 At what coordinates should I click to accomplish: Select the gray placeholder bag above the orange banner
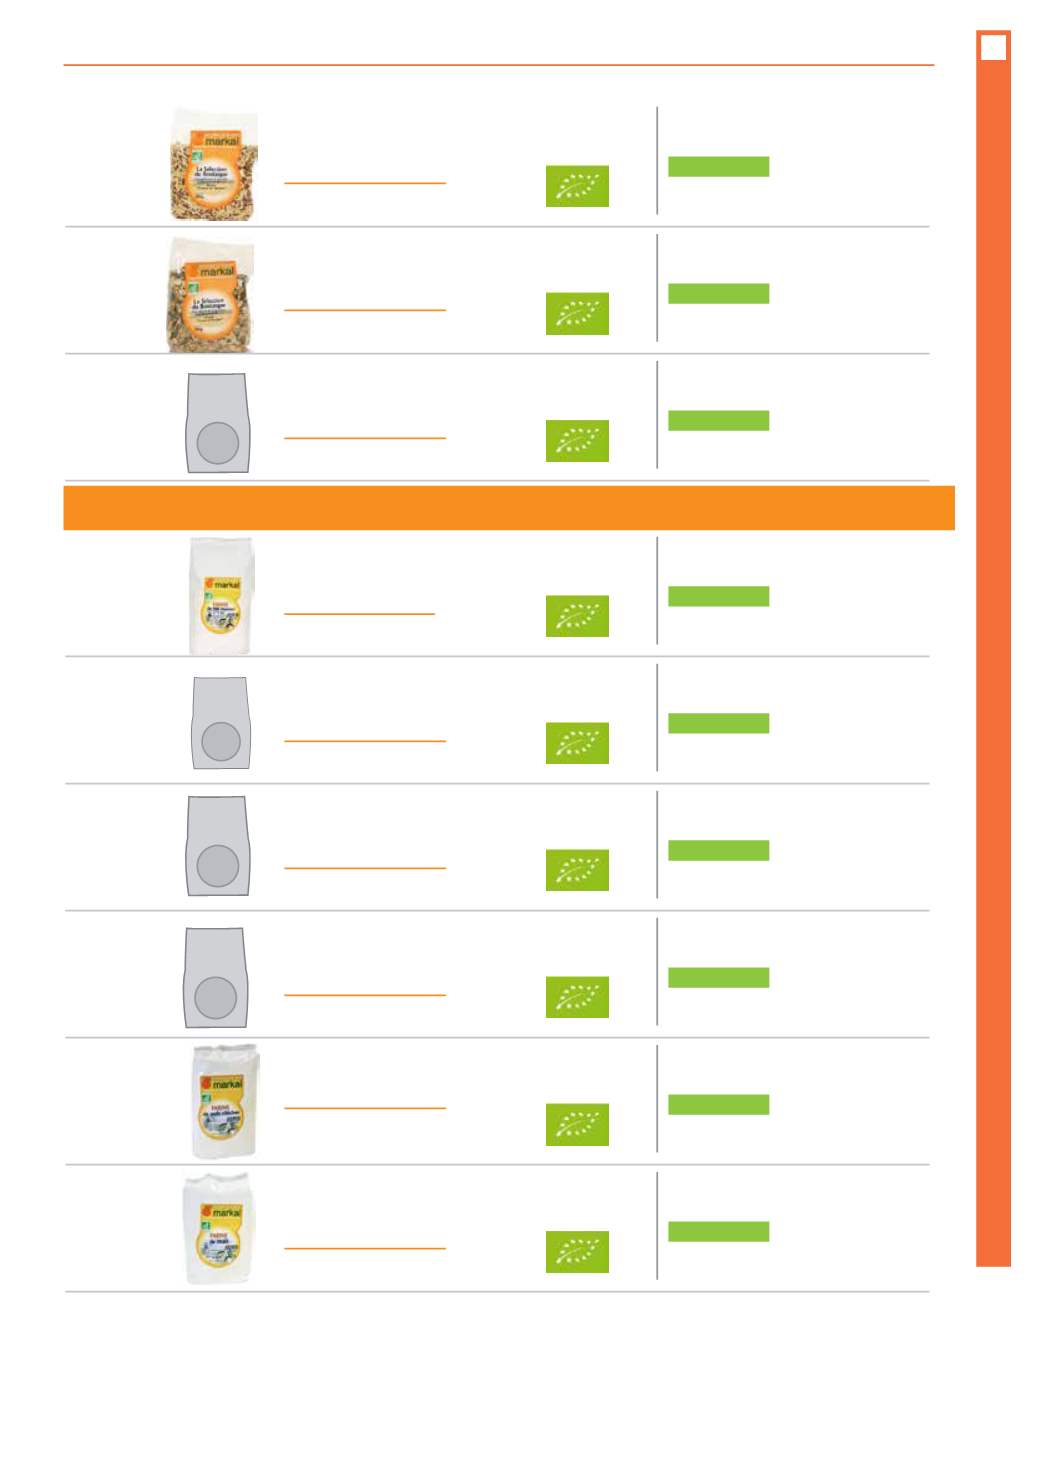[217, 423]
